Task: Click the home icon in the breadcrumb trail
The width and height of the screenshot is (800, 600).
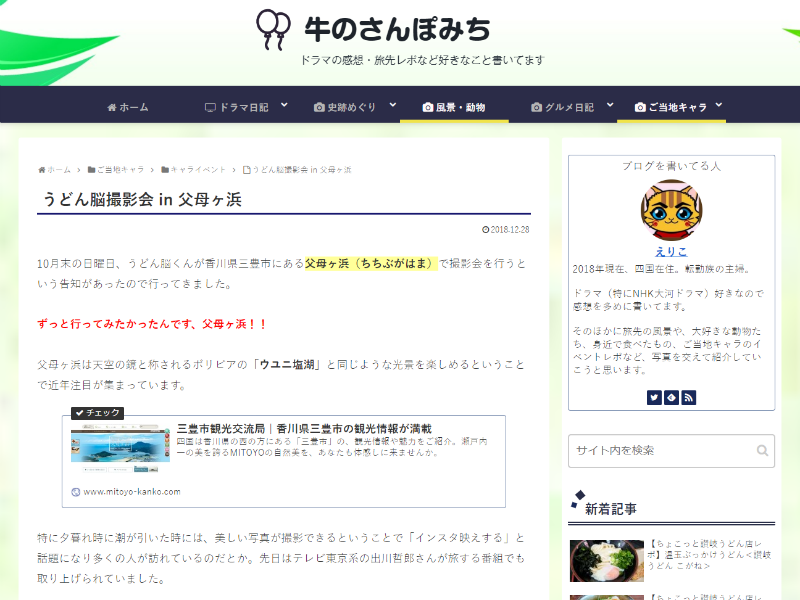Action: [44, 168]
